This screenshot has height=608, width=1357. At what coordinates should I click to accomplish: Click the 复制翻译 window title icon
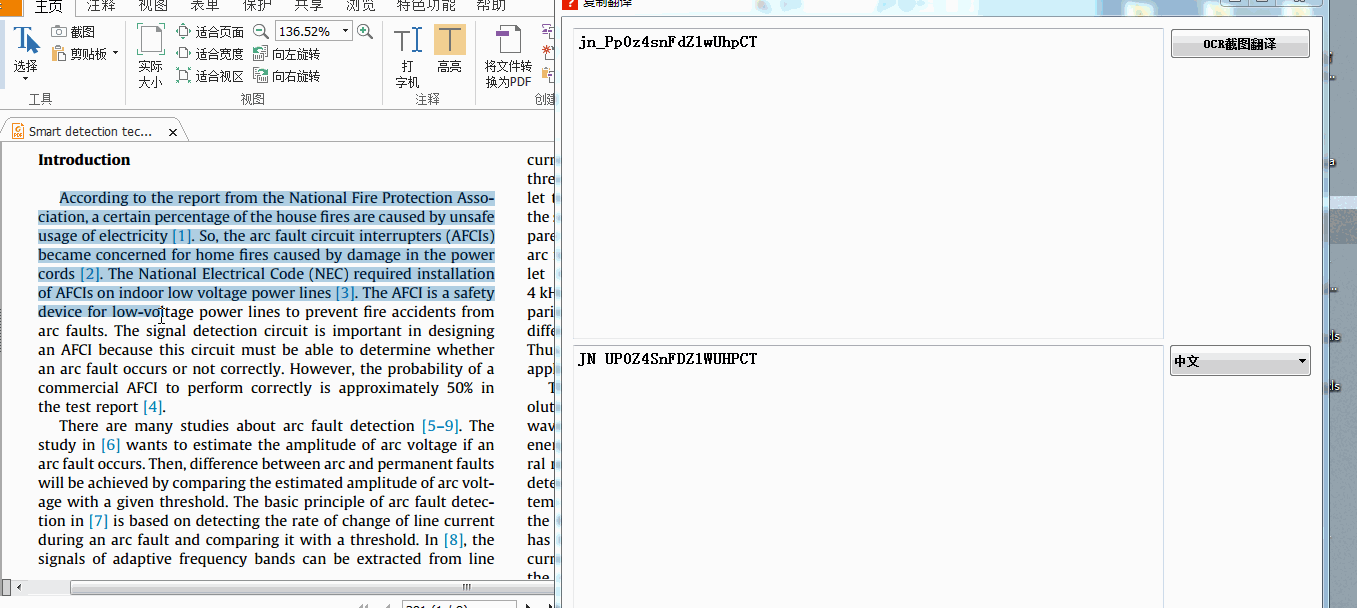tap(570, 3)
